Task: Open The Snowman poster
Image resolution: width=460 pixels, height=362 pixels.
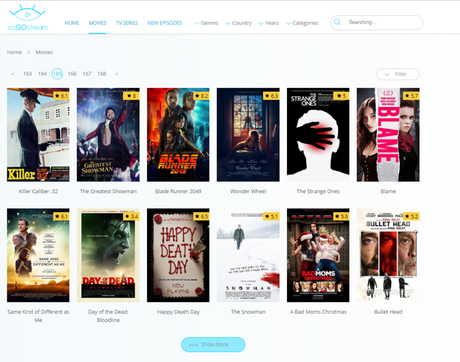Action: tap(248, 255)
